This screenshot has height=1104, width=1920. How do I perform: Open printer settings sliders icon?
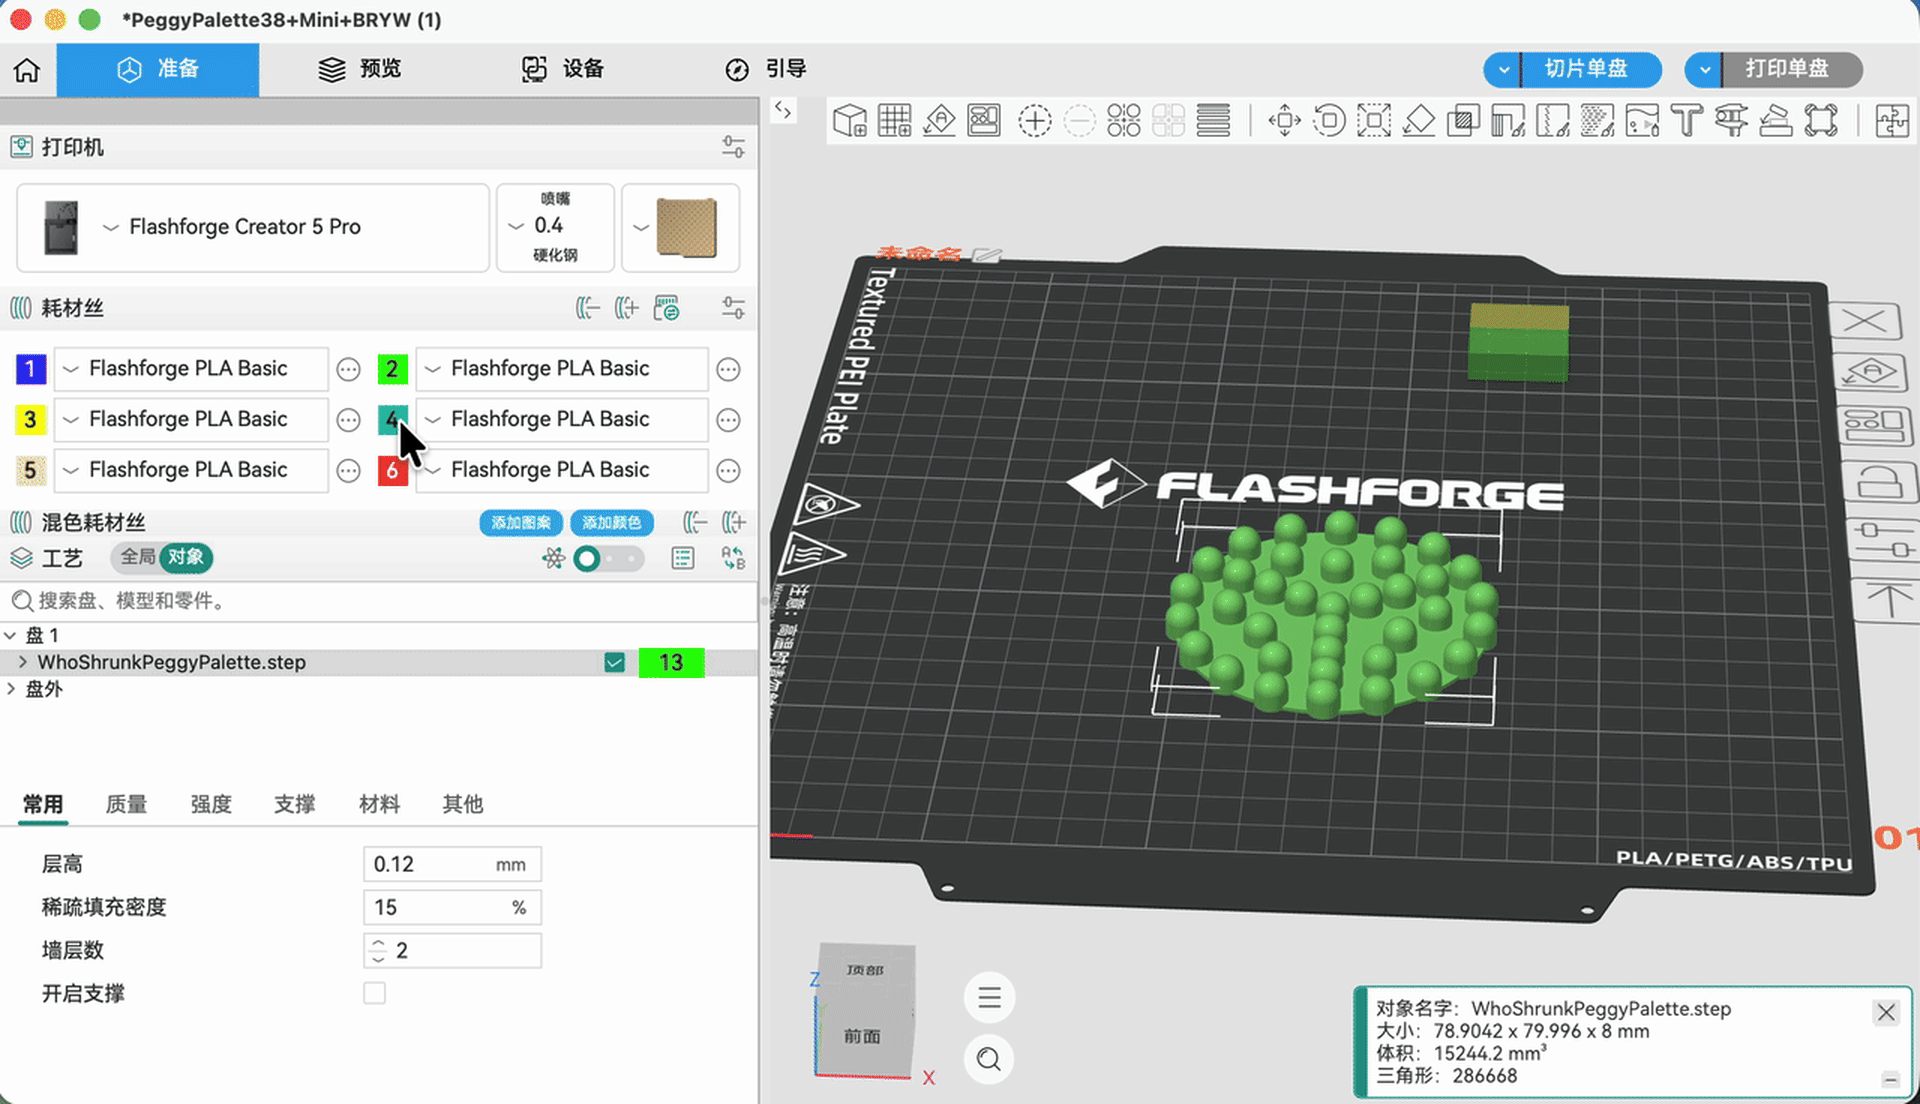tap(733, 147)
